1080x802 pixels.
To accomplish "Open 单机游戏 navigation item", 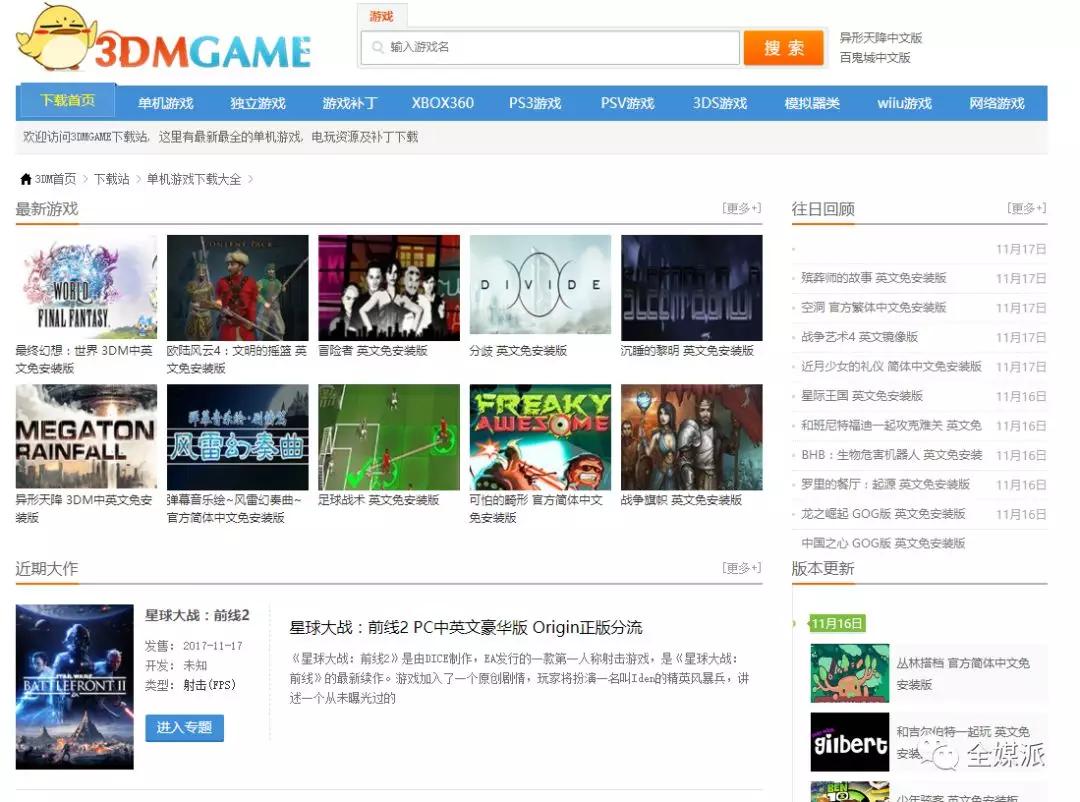I will (x=165, y=103).
